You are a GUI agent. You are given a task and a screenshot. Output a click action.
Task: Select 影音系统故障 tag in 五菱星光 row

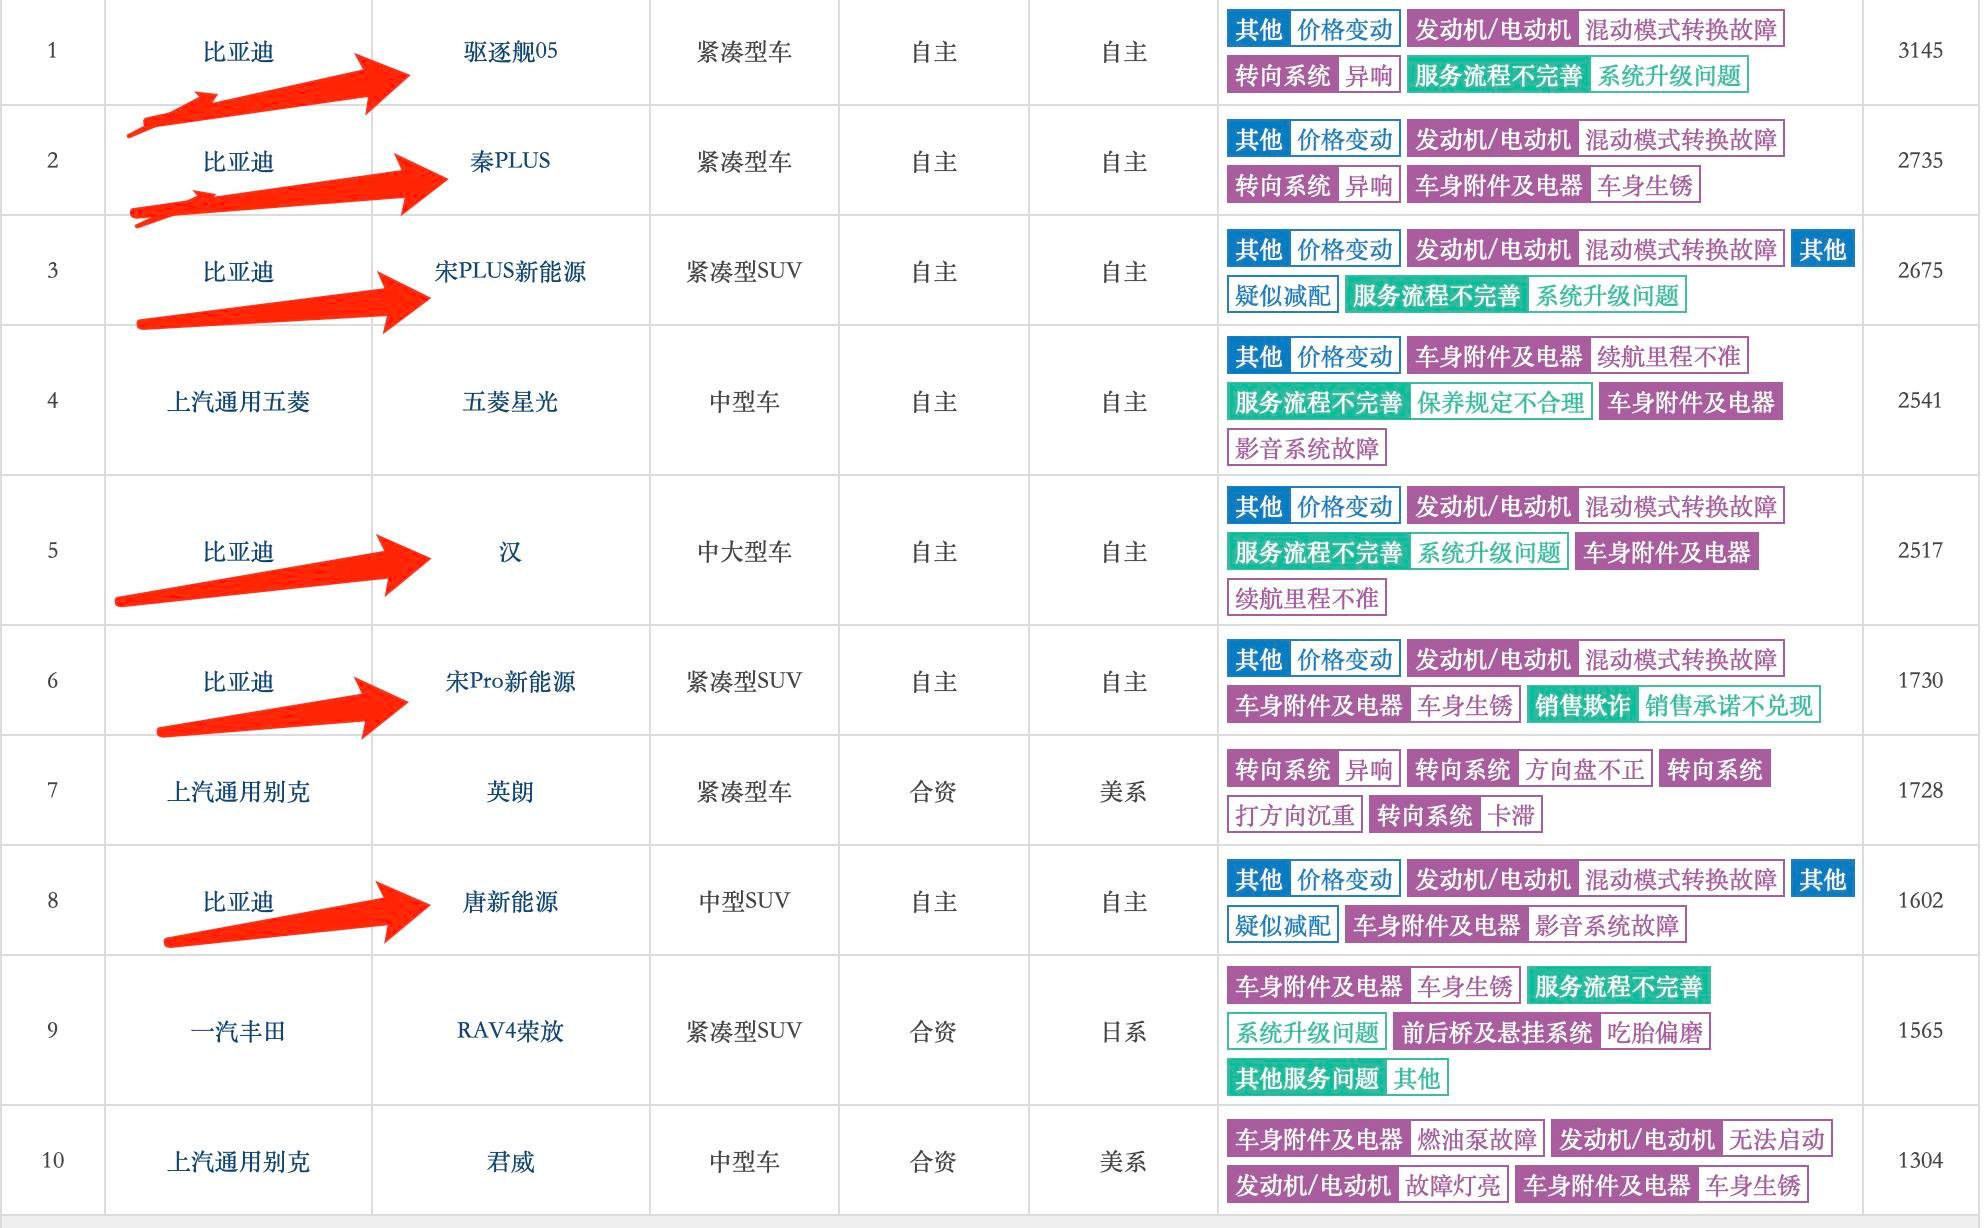tap(1307, 448)
